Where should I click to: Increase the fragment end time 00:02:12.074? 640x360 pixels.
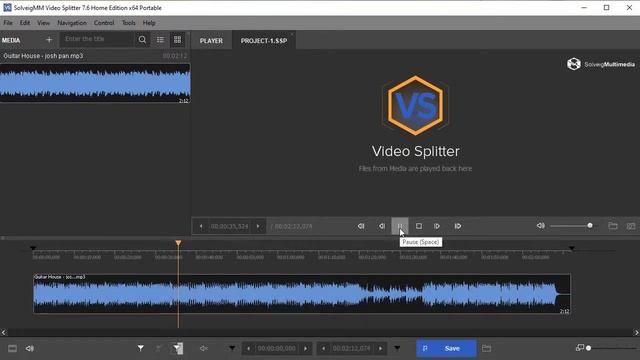(x=380, y=348)
